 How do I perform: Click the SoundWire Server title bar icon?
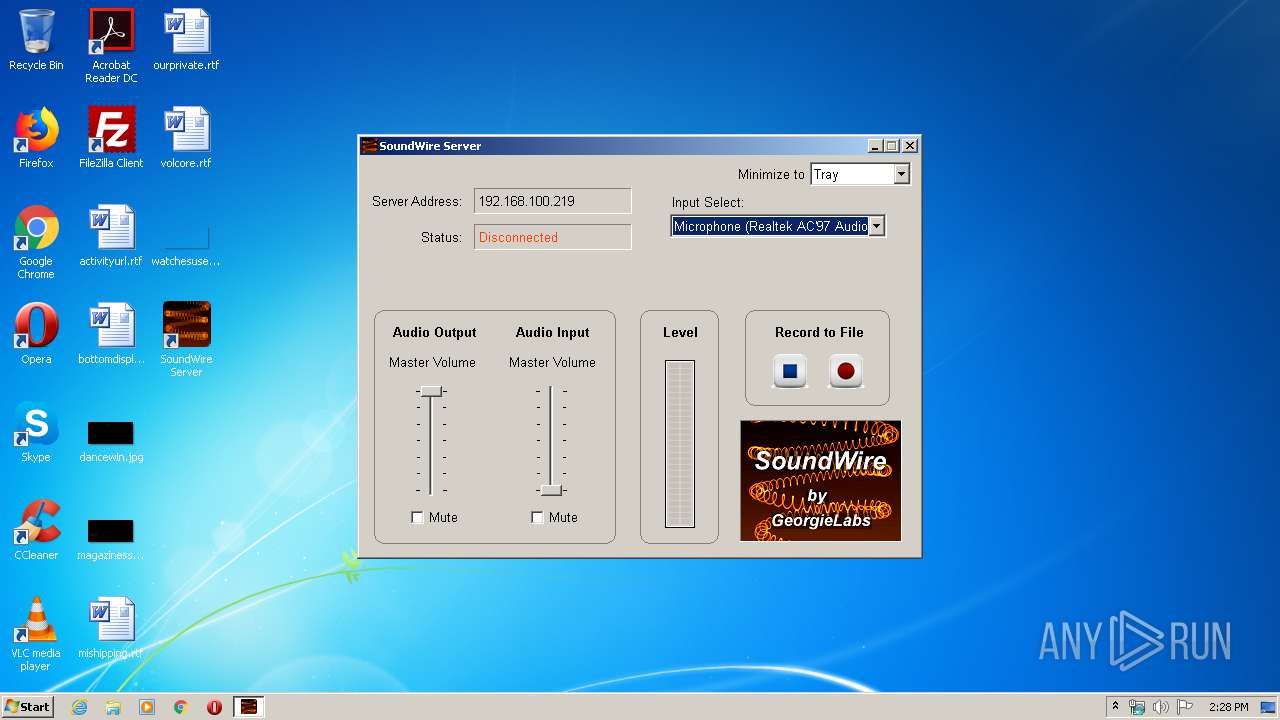pos(369,146)
